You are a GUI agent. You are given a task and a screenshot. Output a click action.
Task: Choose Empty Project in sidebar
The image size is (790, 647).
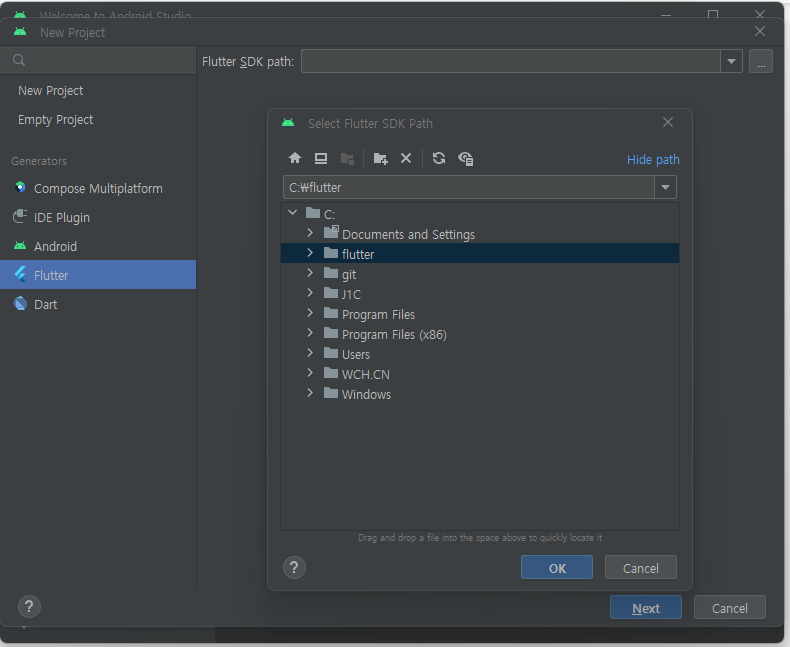click(x=98, y=119)
